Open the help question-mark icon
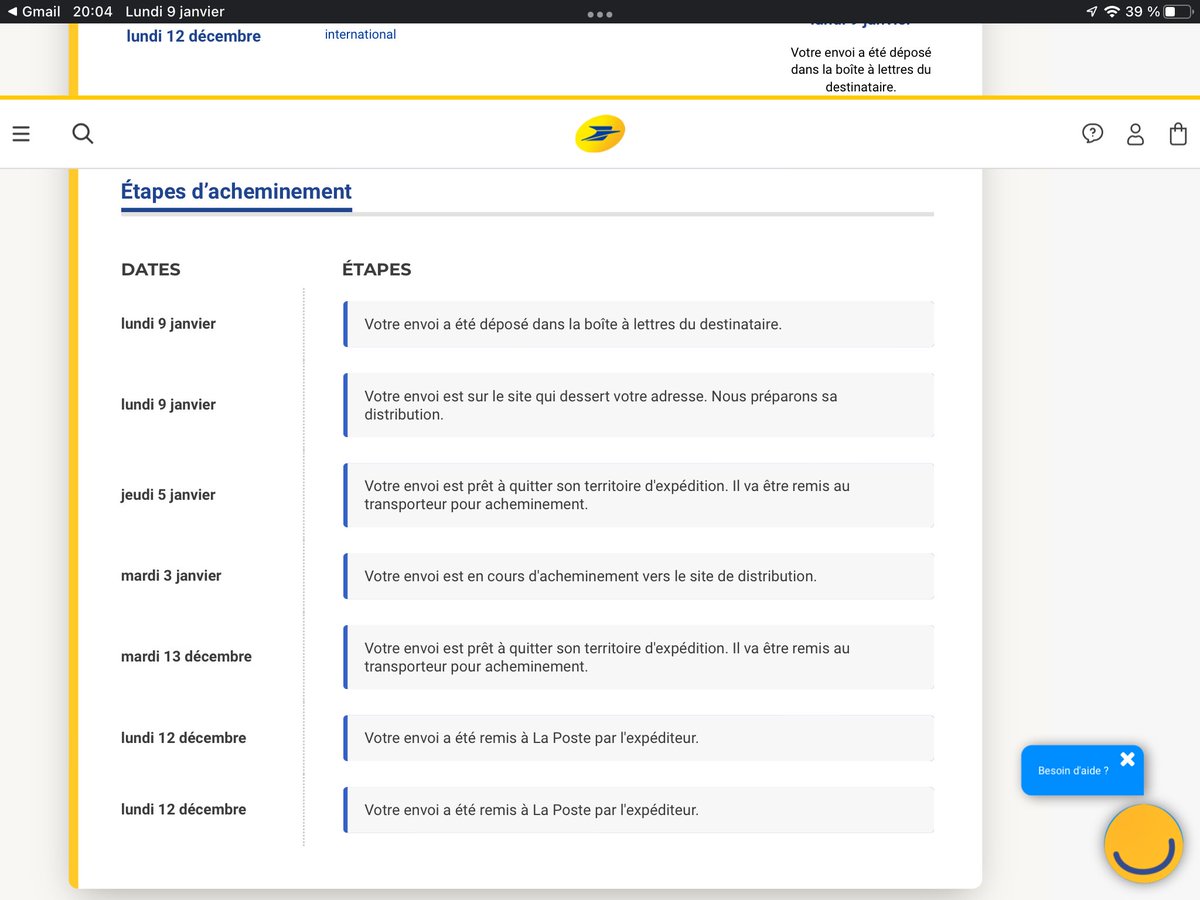 pos(1092,133)
